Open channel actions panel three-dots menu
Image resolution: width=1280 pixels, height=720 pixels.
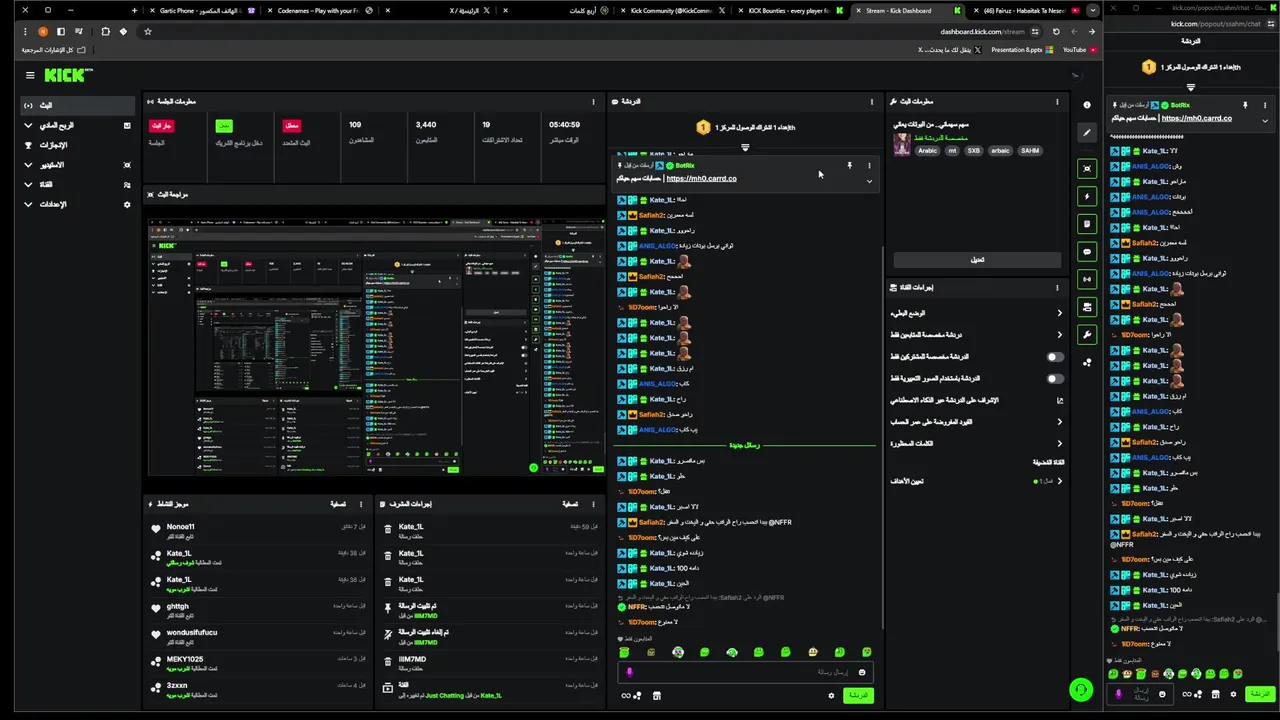pyautogui.click(x=1057, y=287)
